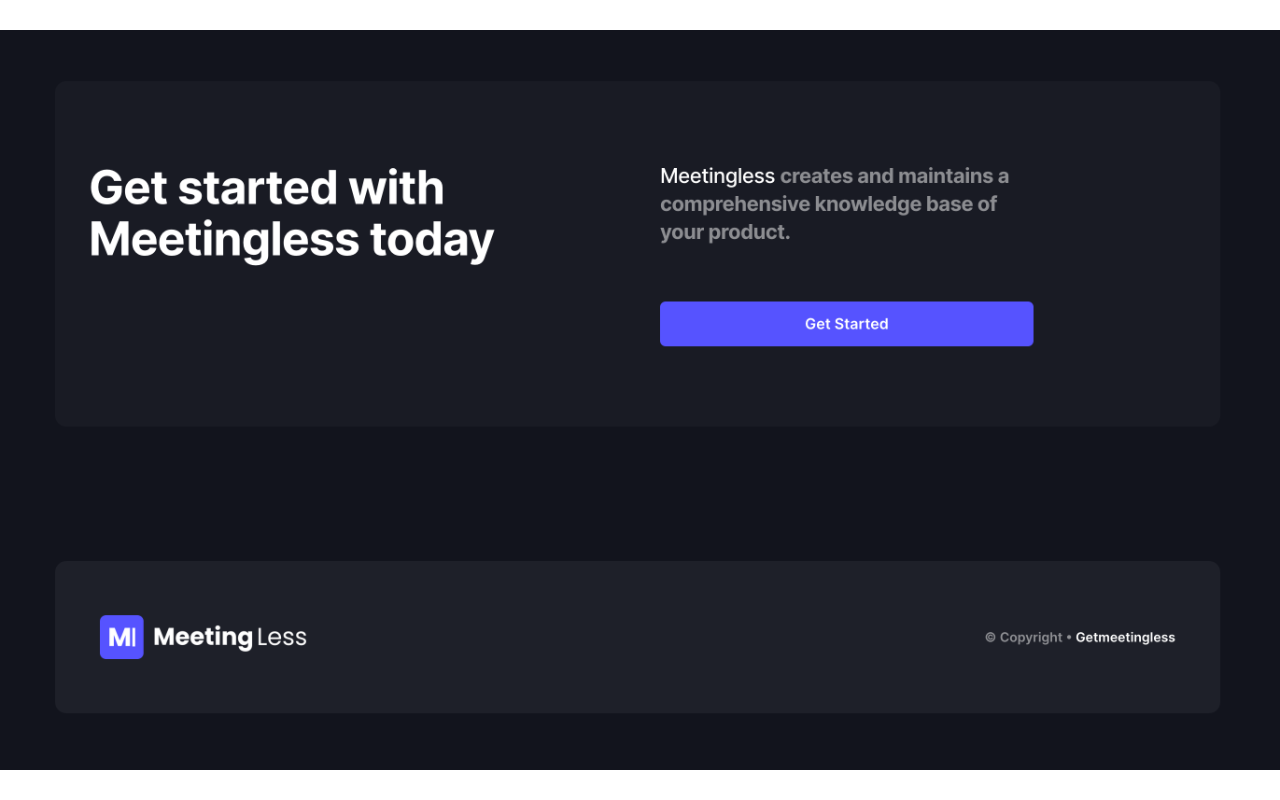
Task: Select the violet logo badge next to MeetingLess
Action: pyautogui.click(x=121, y=637)
